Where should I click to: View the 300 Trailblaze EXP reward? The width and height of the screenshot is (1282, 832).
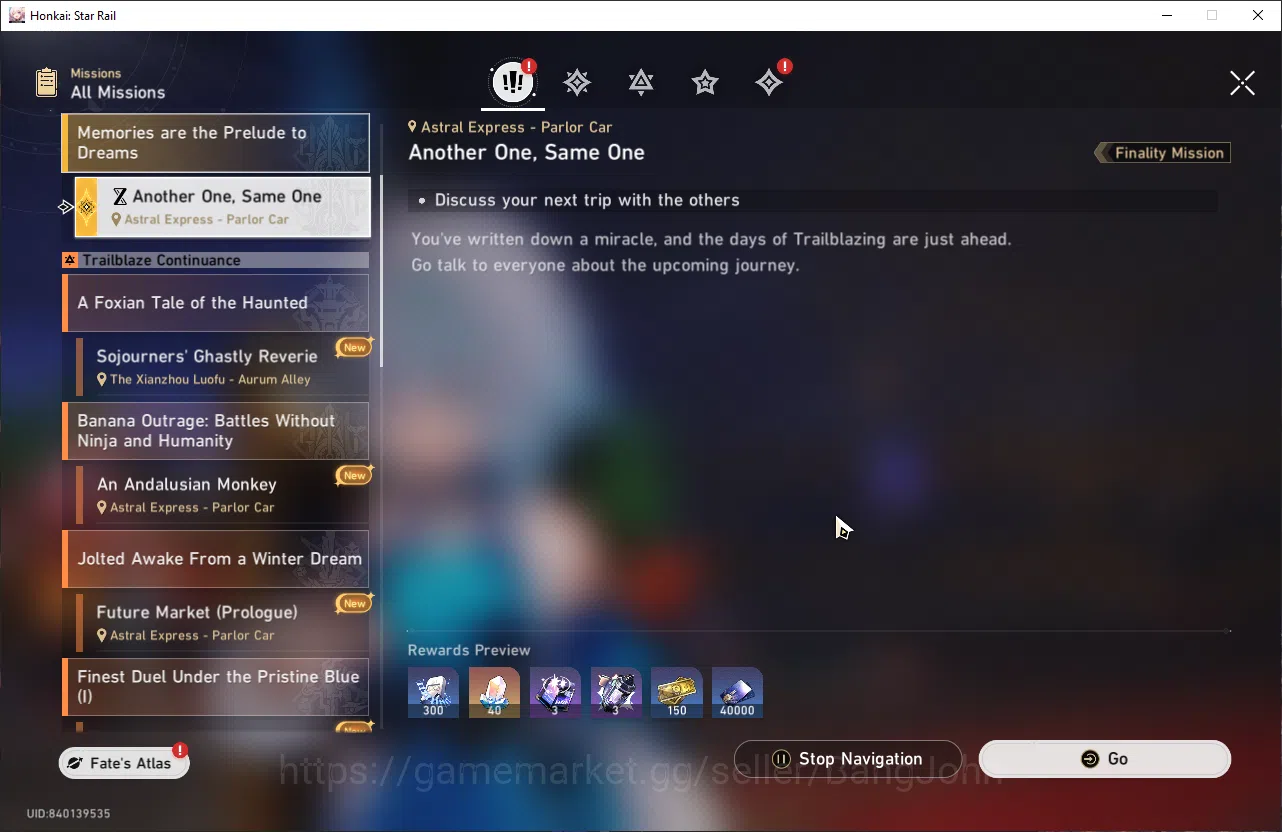coord(433,692)
